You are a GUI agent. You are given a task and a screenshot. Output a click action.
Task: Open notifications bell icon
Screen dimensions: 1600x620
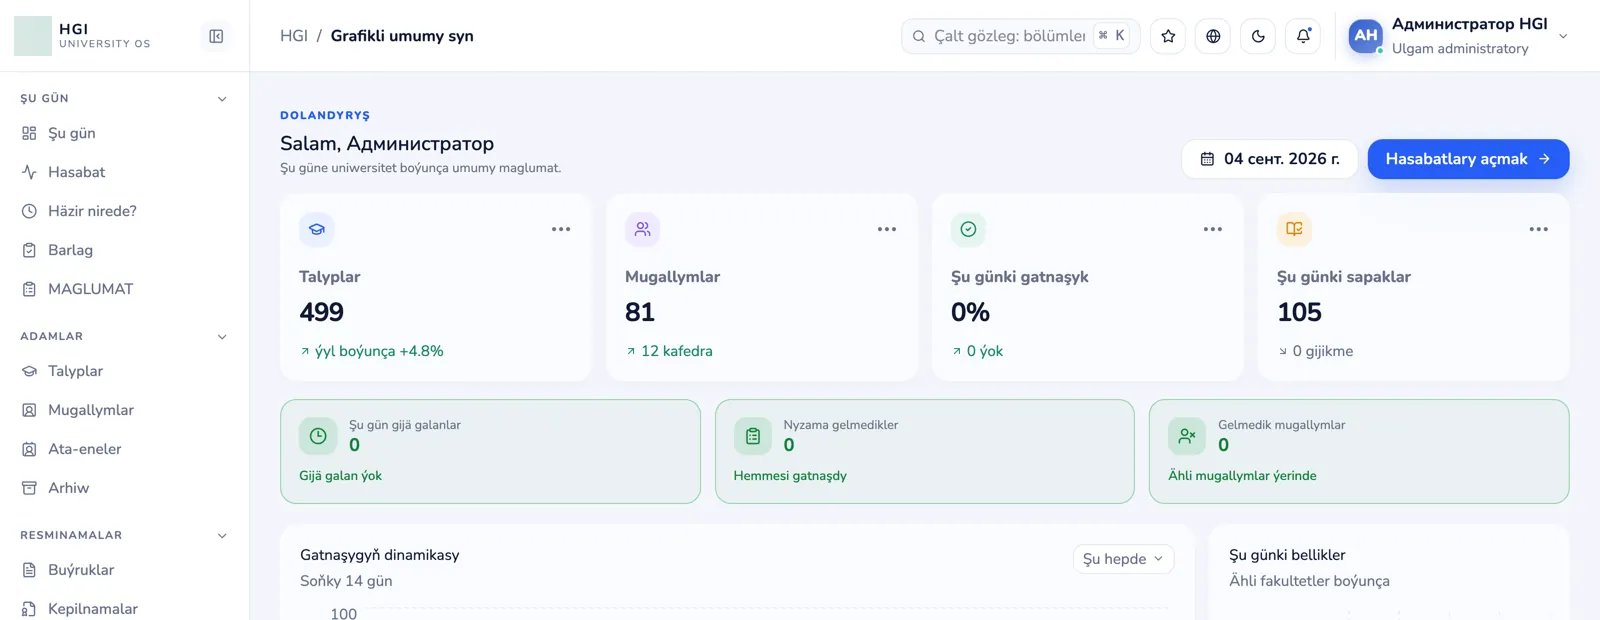pyautogui.click(x=1303, y=36)
